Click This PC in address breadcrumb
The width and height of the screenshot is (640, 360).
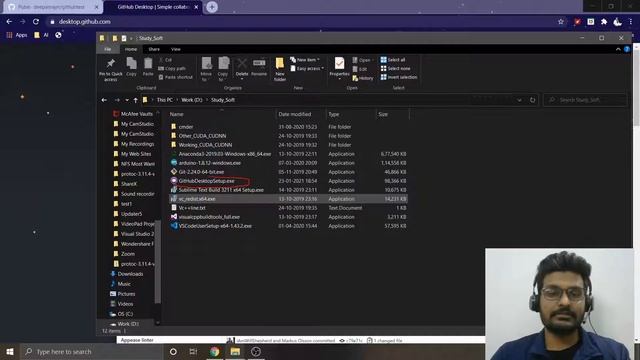pyautogui.click(x=164, y=100)
